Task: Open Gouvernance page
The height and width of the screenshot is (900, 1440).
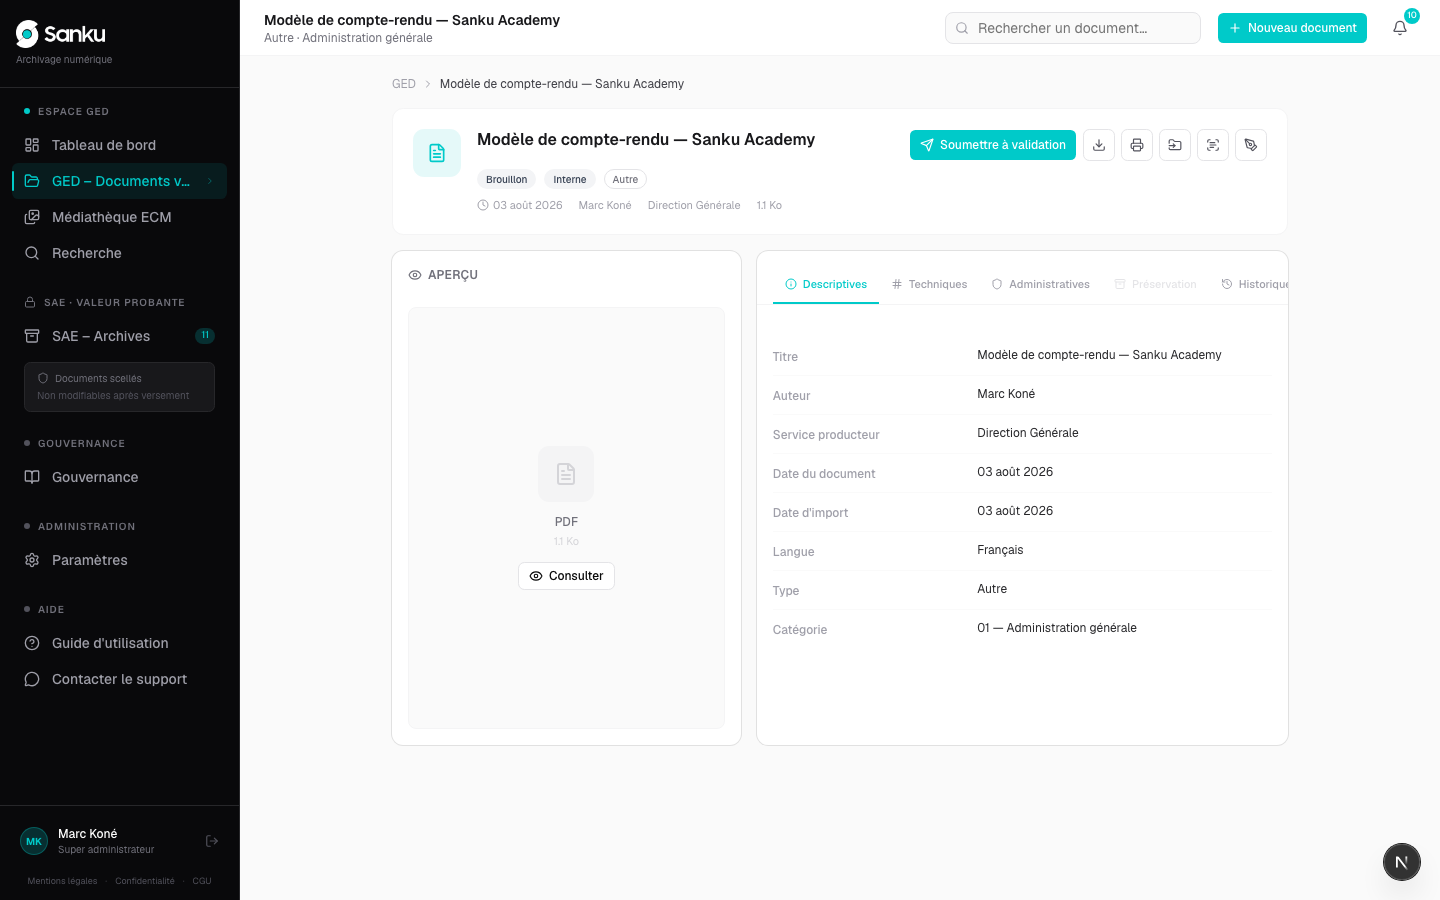Action: (x=120, y=477)
